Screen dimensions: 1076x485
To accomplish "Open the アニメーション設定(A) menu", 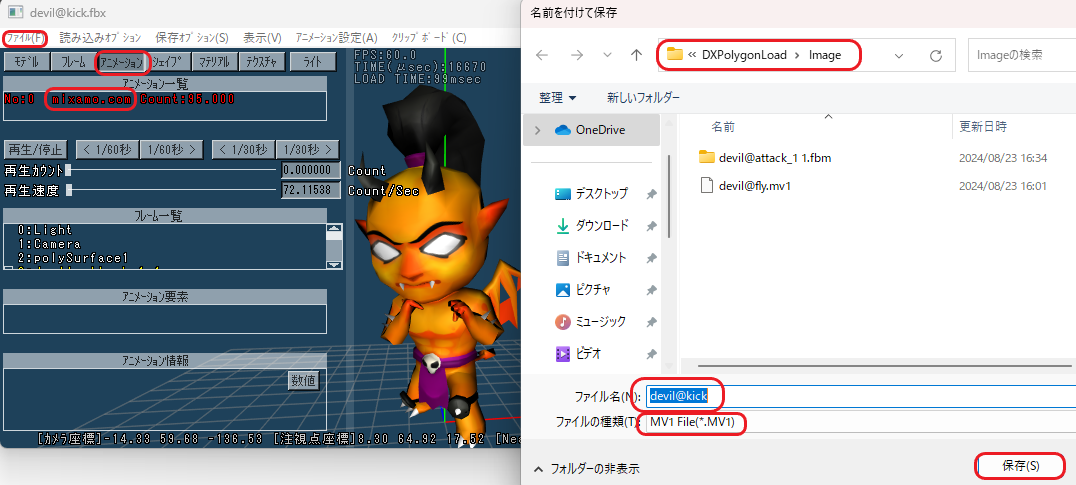I will (x=336, y=38).
